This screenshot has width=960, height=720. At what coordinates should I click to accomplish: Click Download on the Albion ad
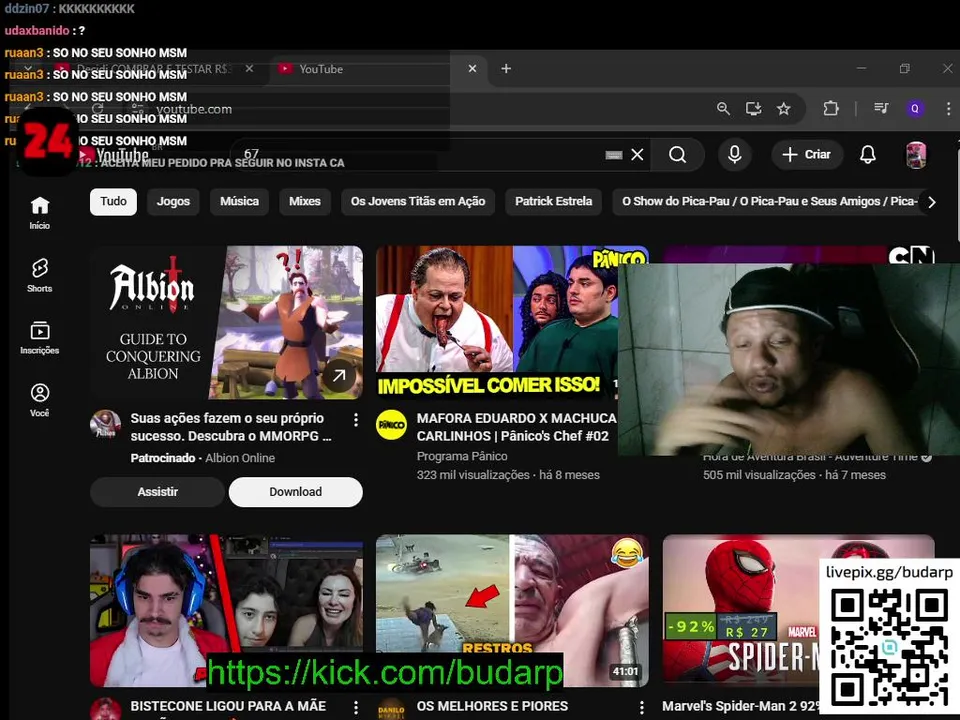(295, 492)
